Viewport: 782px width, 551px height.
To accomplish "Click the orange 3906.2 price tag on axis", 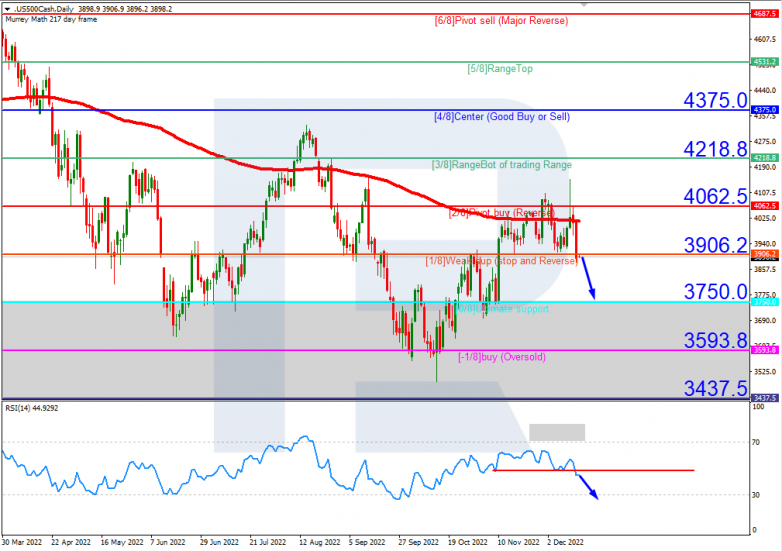I will 765,254.
